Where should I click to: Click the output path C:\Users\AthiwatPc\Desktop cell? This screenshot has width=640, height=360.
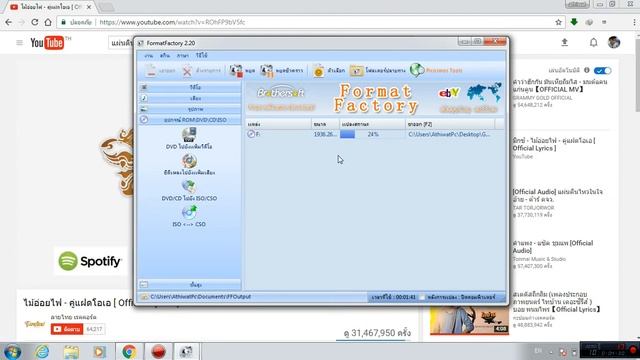click(449, 134)
